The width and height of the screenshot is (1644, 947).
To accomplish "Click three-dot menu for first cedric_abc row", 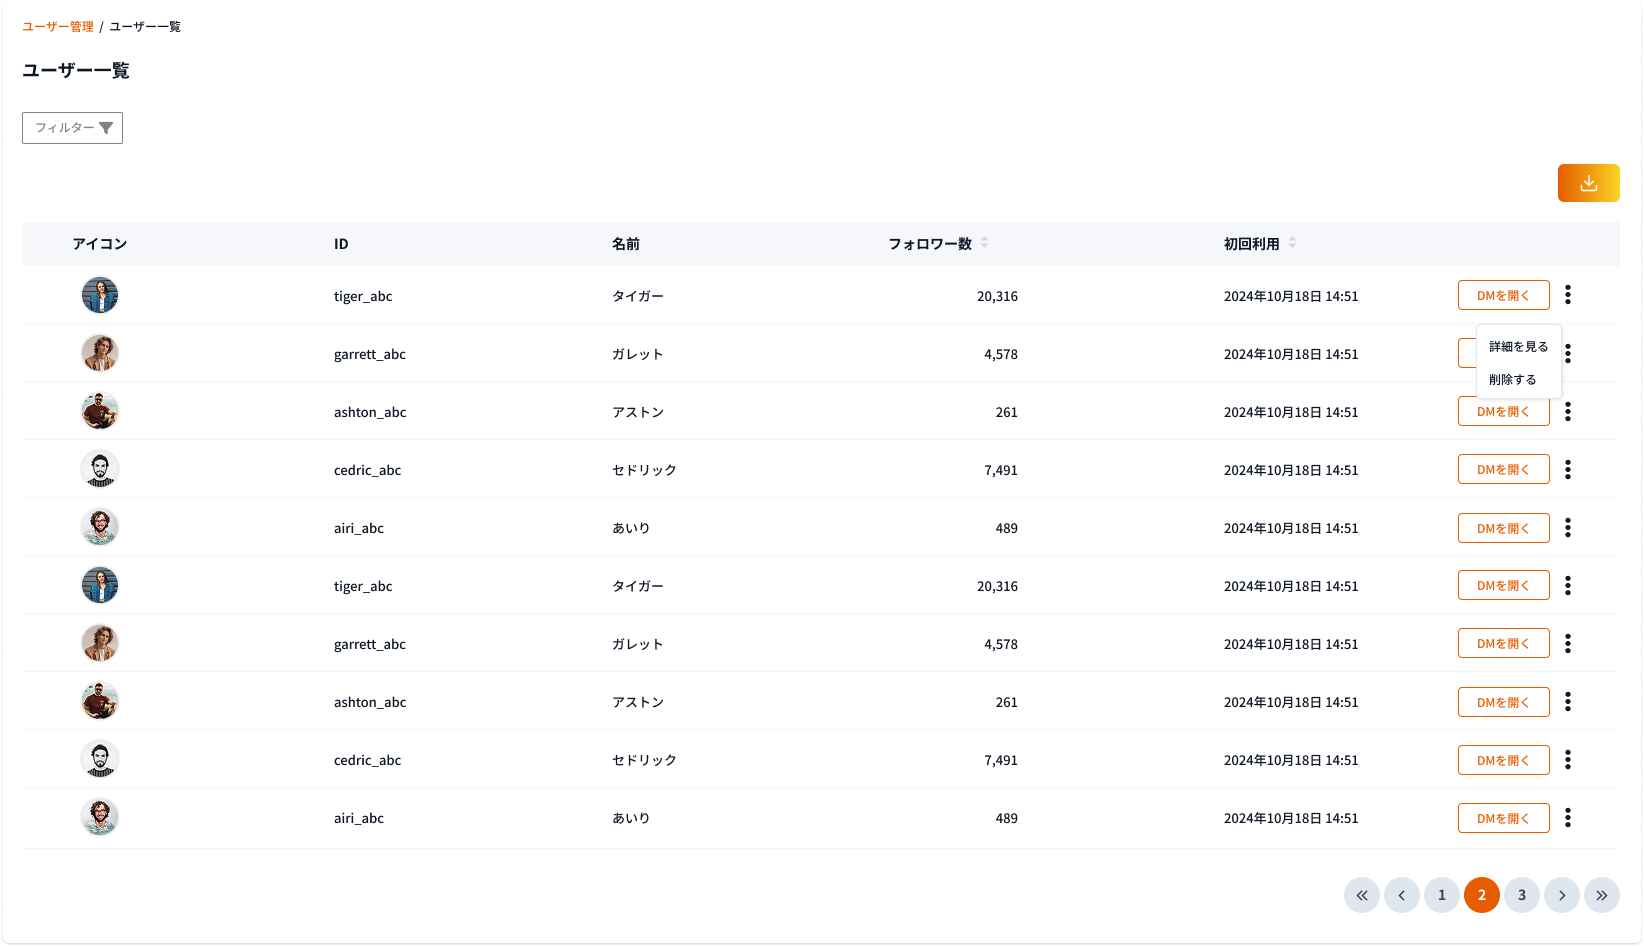I will point(1567,469).
